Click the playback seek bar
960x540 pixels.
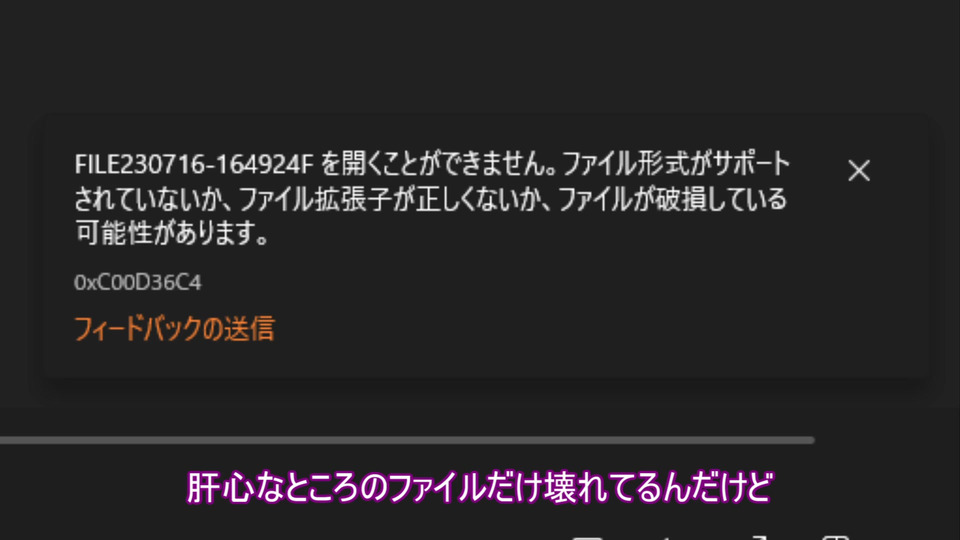(x=407, y=440)
